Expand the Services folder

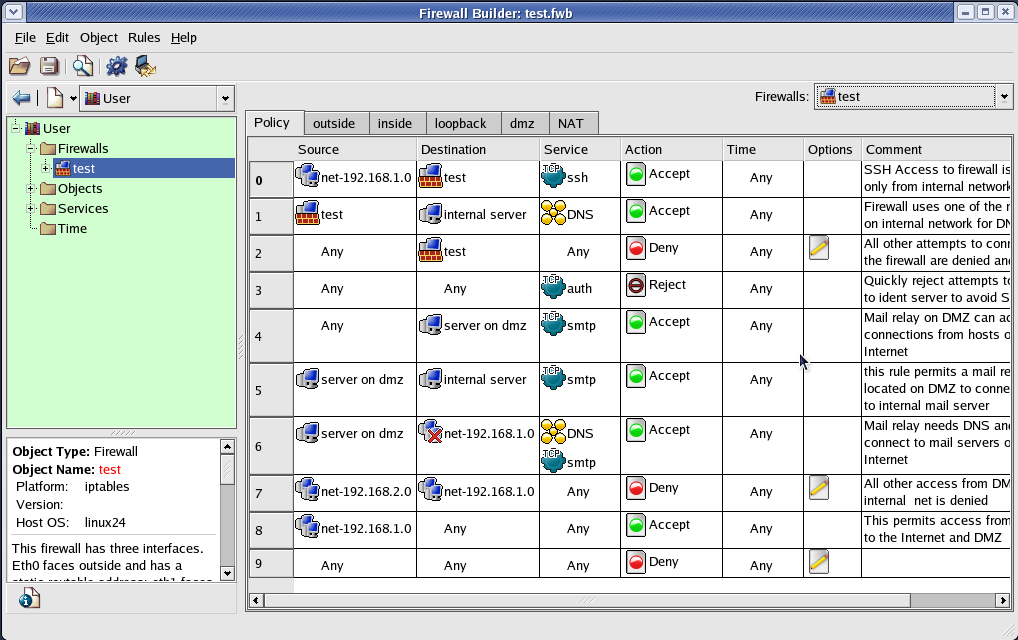click(x=31, y=208)
